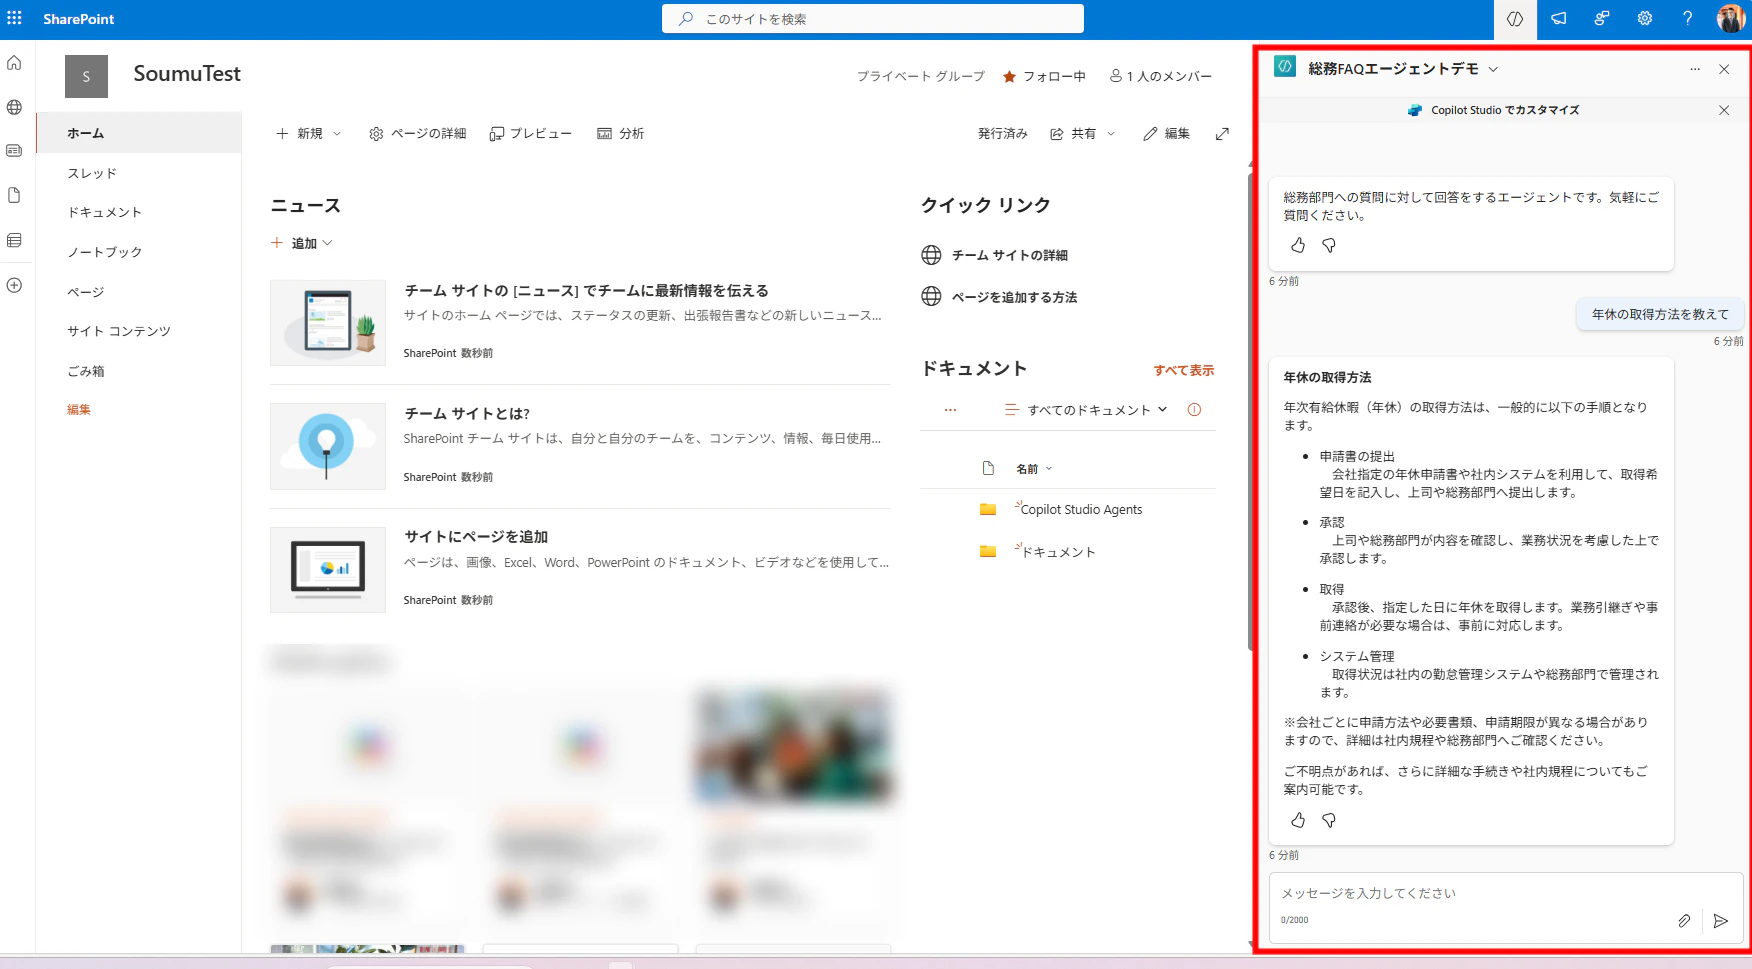The image size is (1752, 969).
Task: Open the globe sites icon in left rail
Action: [x=14, y=107]
